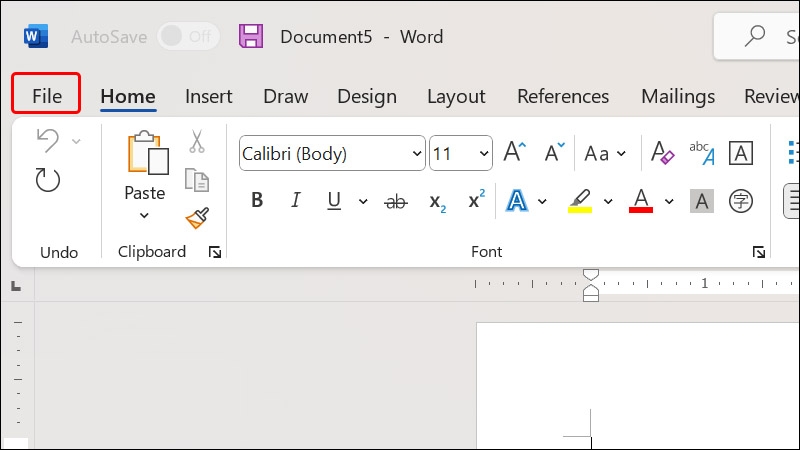This screenshot has height=450, width=800.
Task: Click the tab stop selector at ruler corner
Action: [16, 287]
